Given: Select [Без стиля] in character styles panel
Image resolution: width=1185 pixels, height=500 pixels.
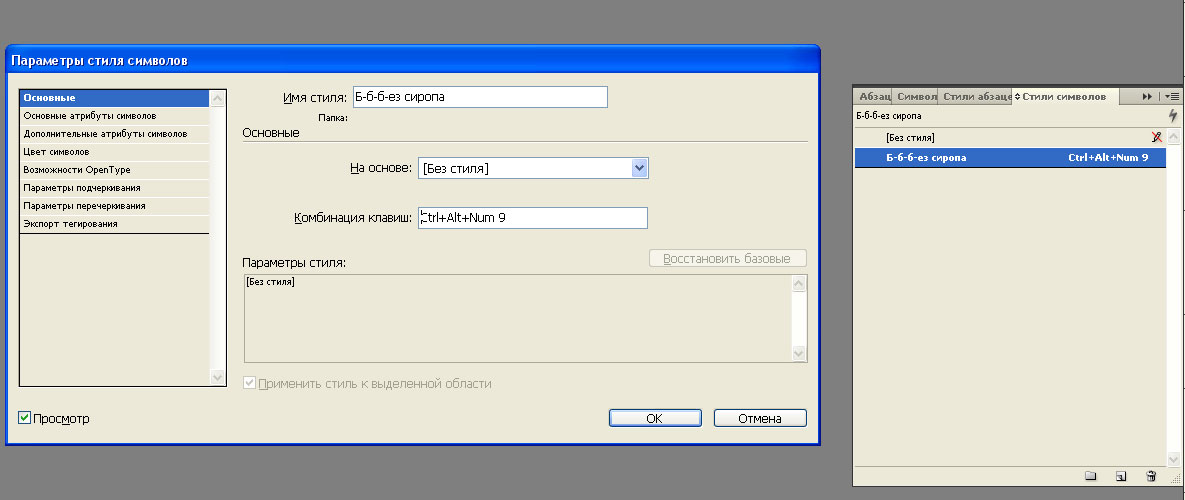Looking at the screenshot, I should pyautogui.click(x=1010, y=137).
